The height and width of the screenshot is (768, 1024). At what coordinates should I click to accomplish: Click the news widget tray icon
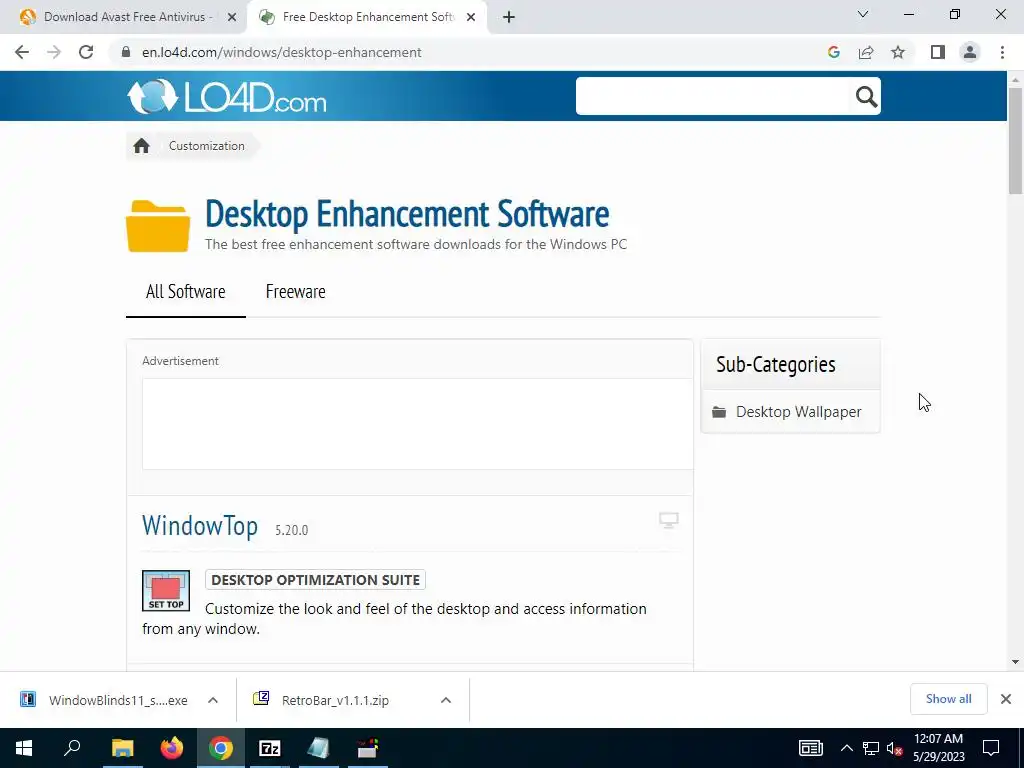tap(810, 748)
